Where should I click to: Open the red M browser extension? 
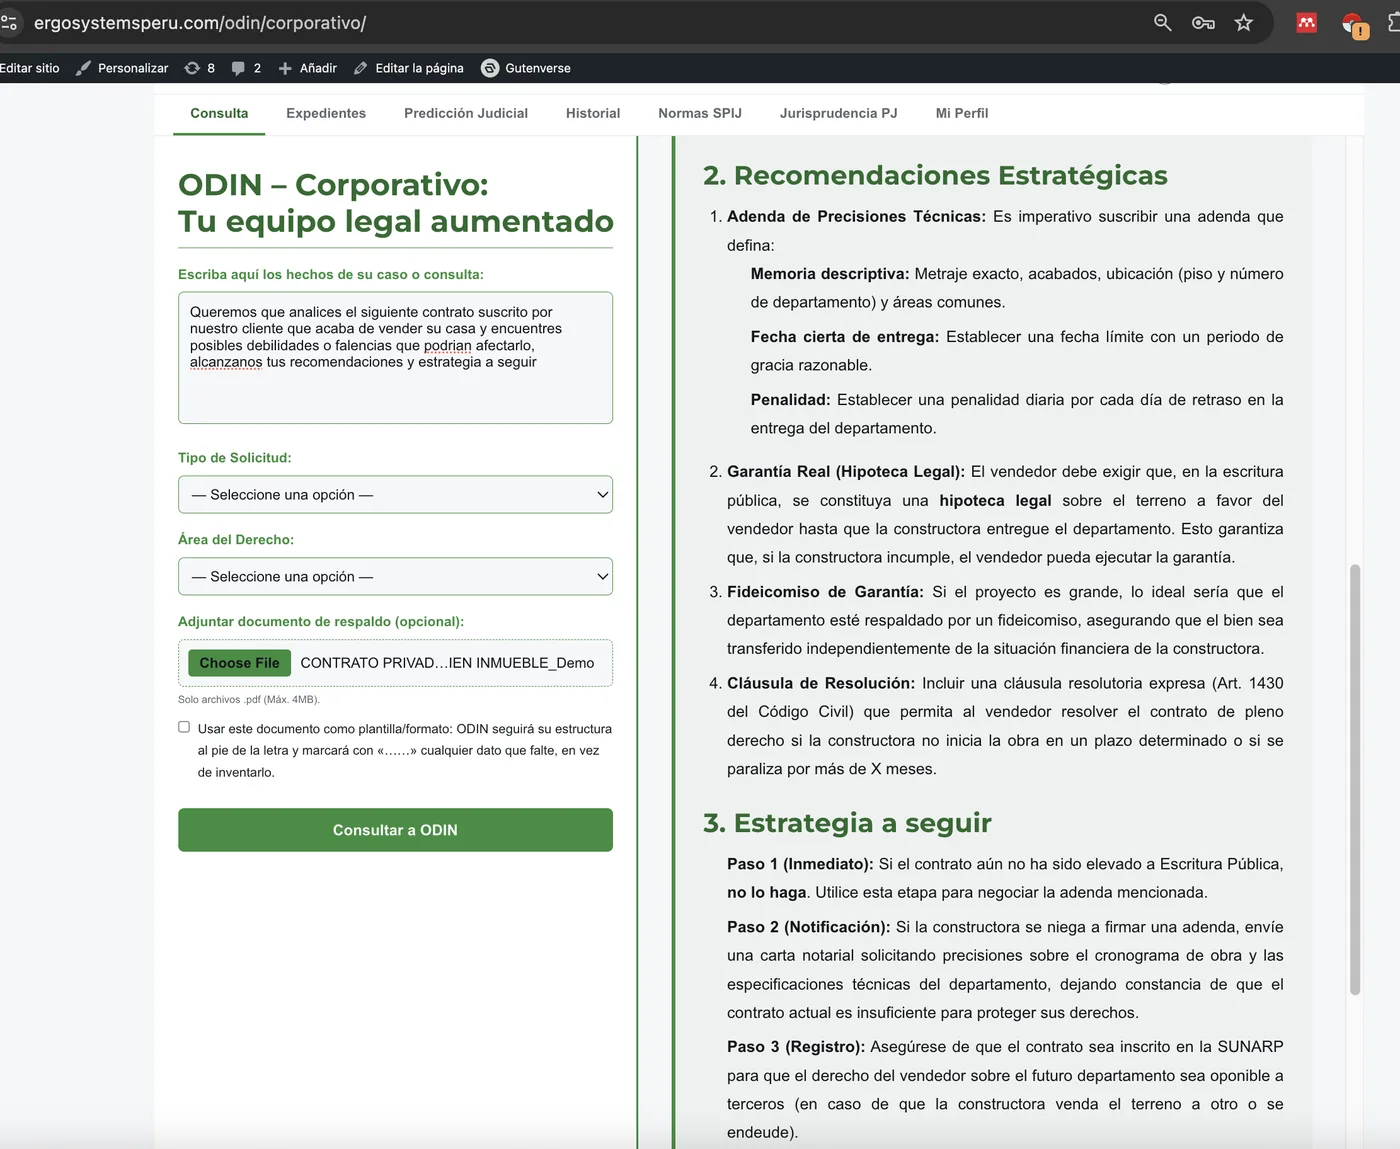[x=1306, y=22]
